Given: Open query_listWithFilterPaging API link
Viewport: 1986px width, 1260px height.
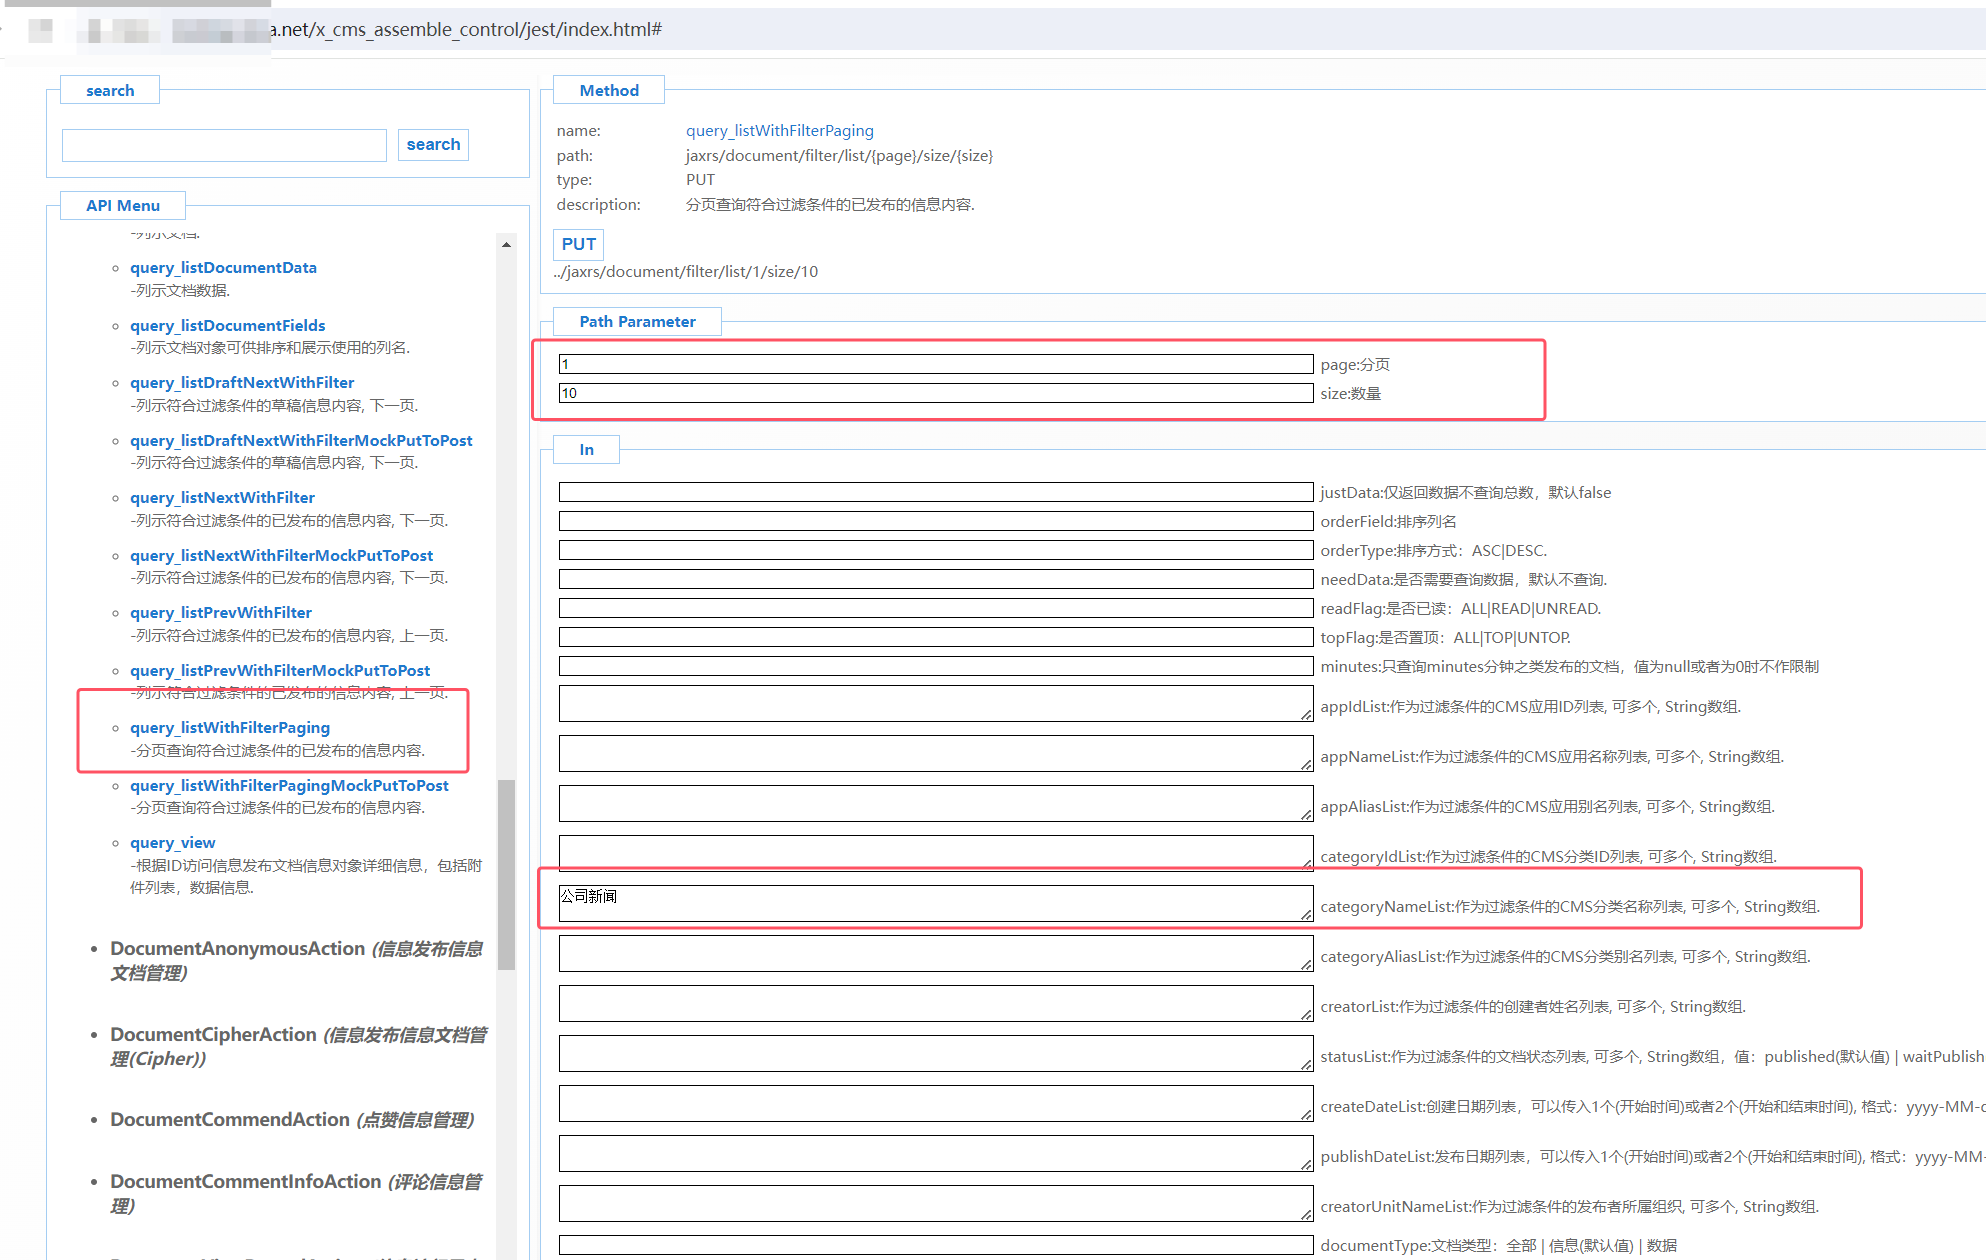Looking at the screenshot, I should [230, 728].
